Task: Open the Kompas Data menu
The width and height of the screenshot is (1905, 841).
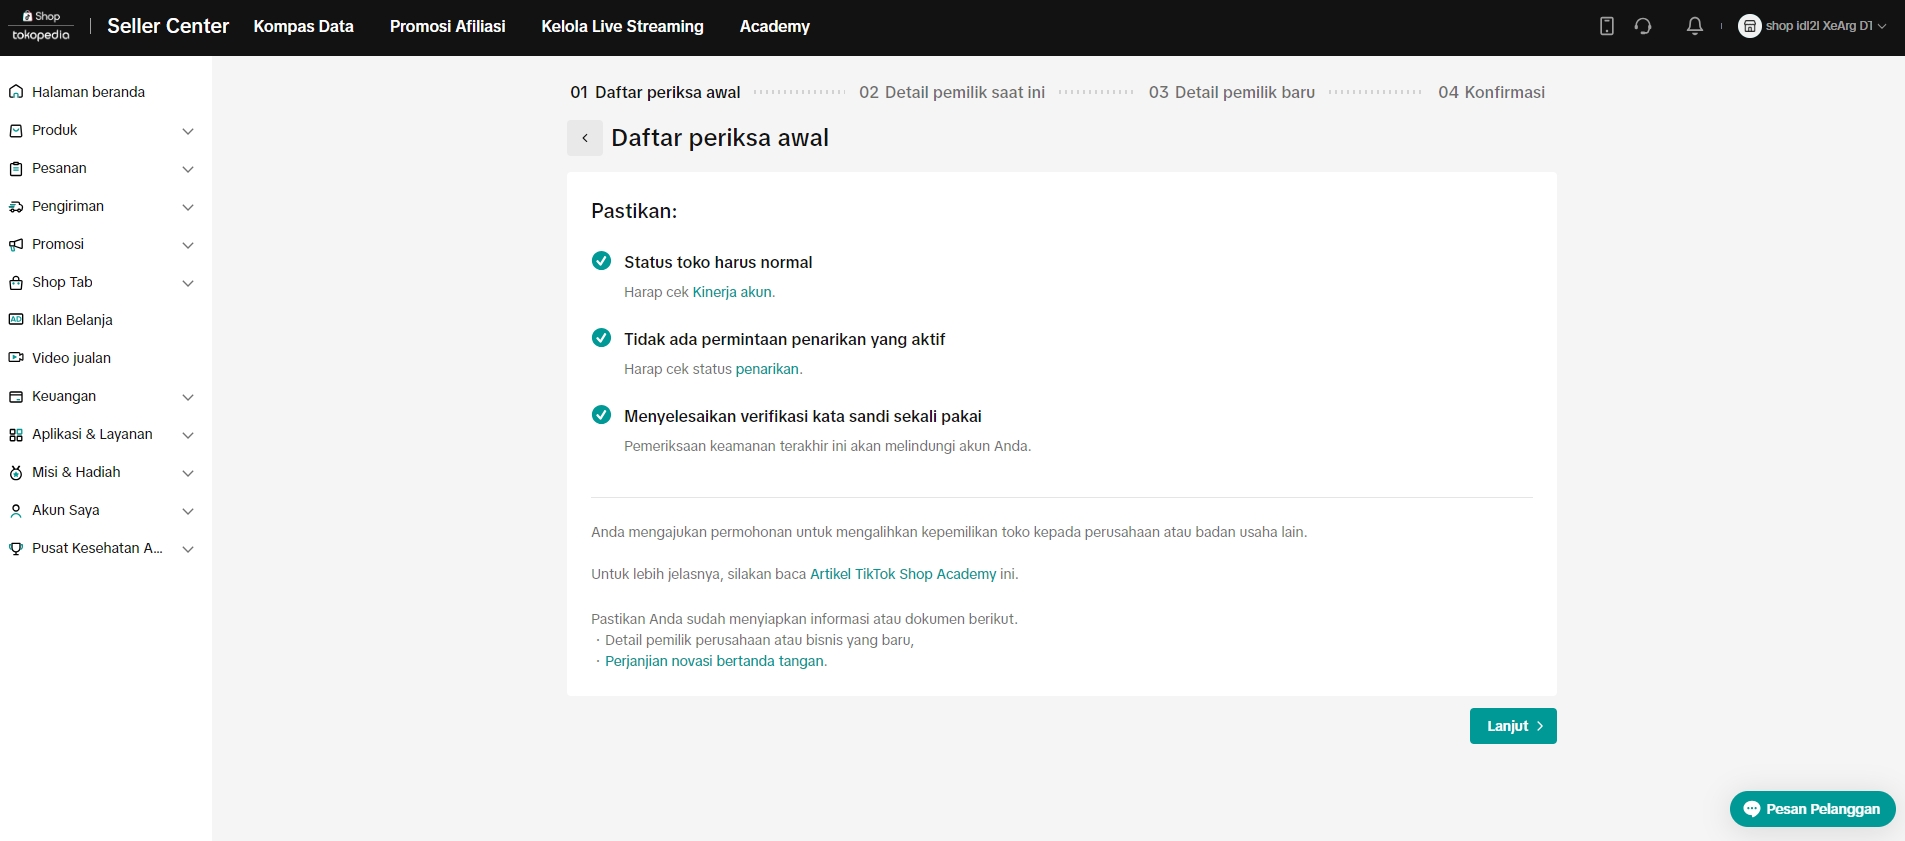Action: pos(303,26)
